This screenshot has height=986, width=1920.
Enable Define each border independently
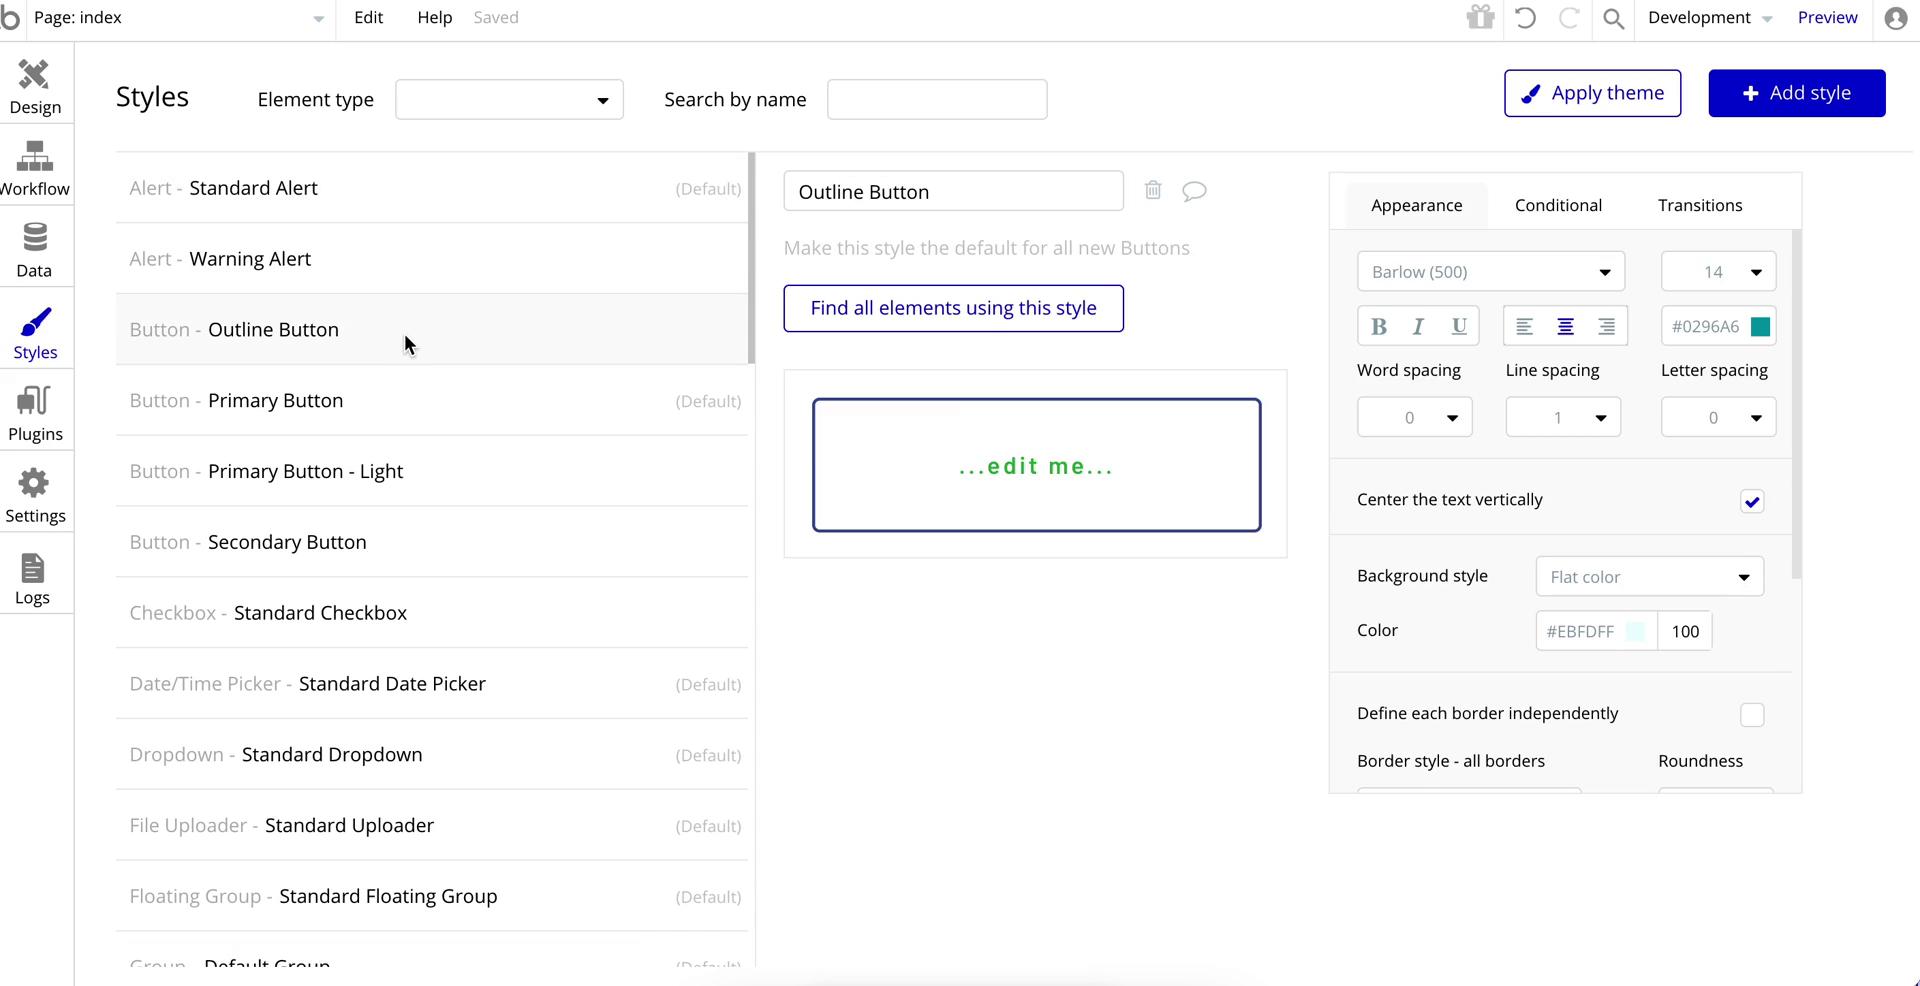click(x=1752, y=715)
